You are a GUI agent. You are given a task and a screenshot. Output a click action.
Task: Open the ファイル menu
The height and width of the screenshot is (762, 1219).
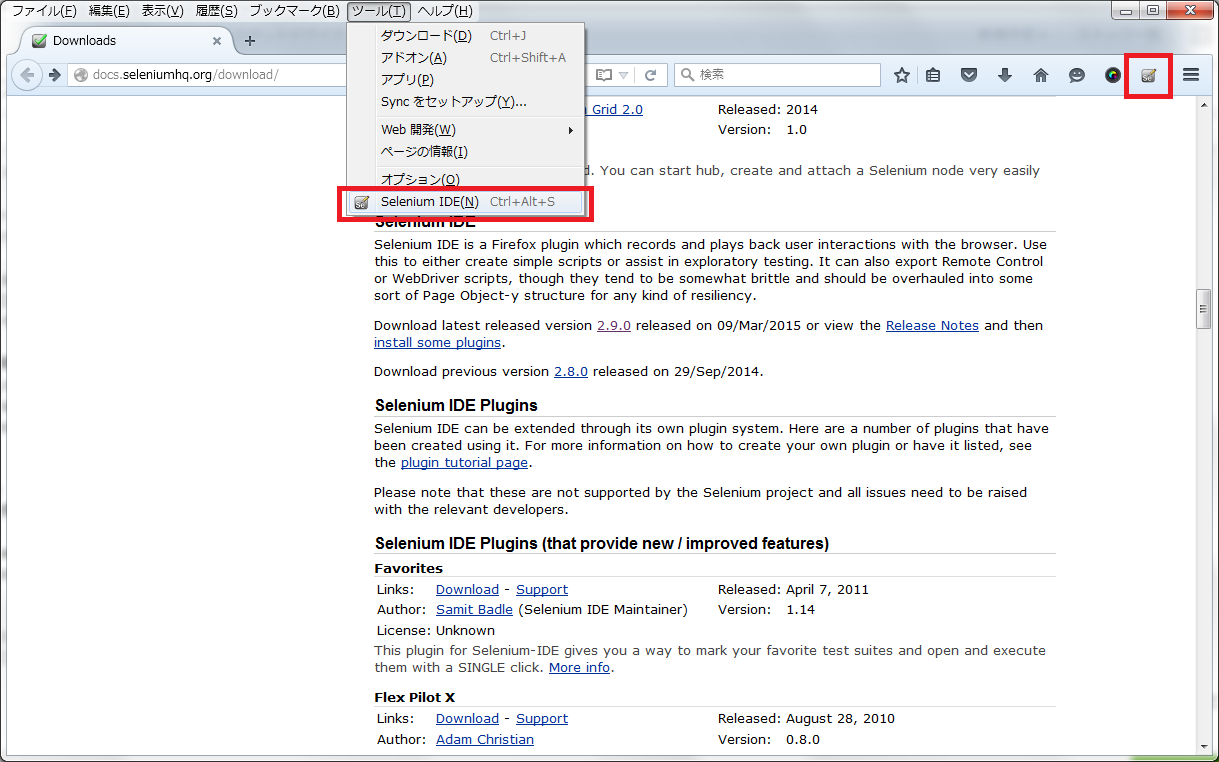43,11
